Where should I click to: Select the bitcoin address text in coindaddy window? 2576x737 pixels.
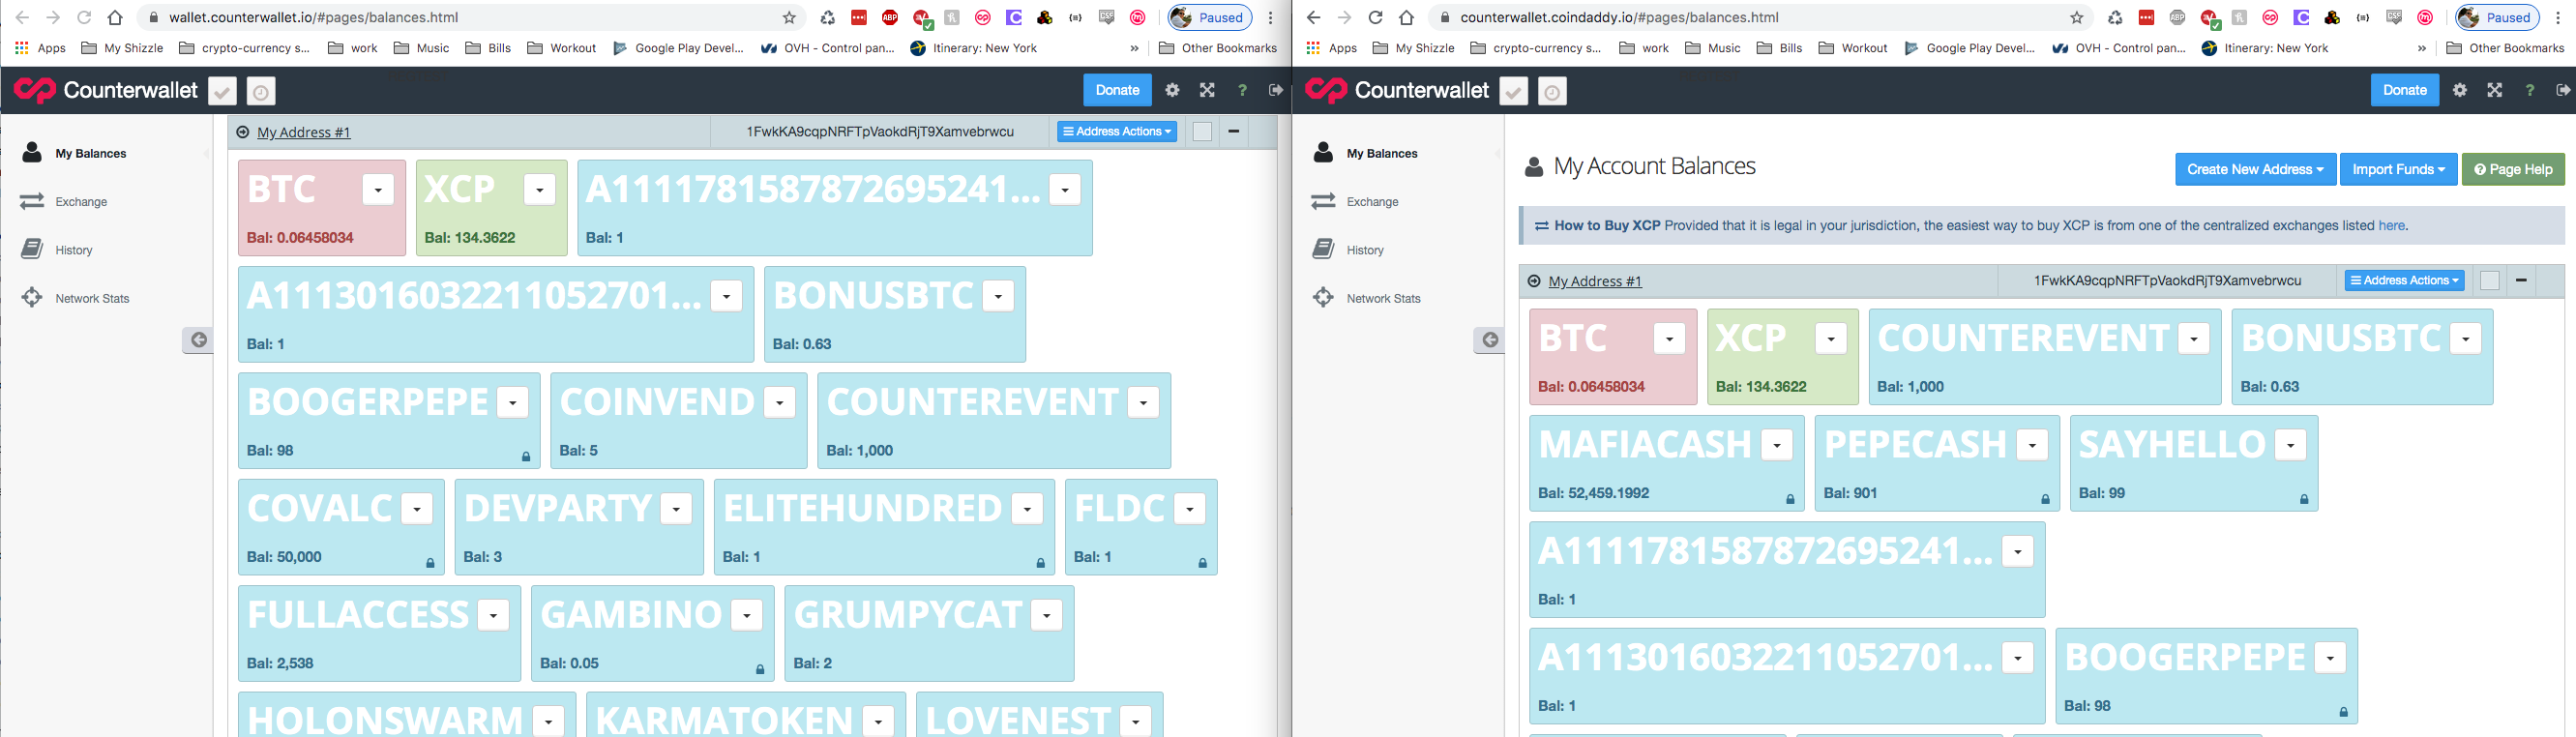2167,281
